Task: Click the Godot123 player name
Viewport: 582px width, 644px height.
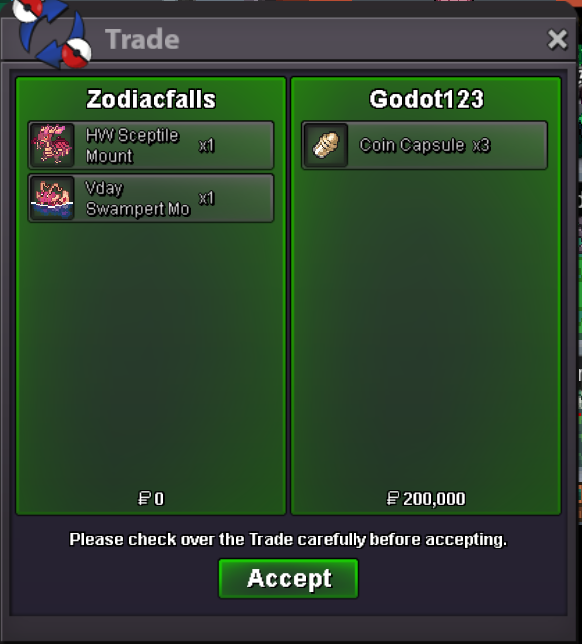Action: coord(426,99)
